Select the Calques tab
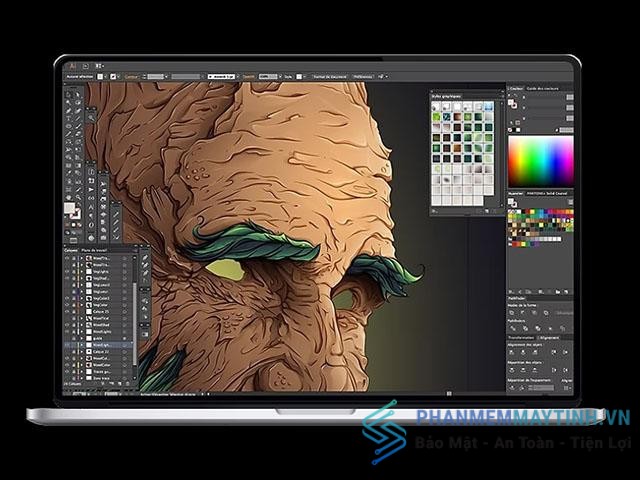The height and width of the screenshot is (480, 640). pyautogui.click(x=71, y=250)
